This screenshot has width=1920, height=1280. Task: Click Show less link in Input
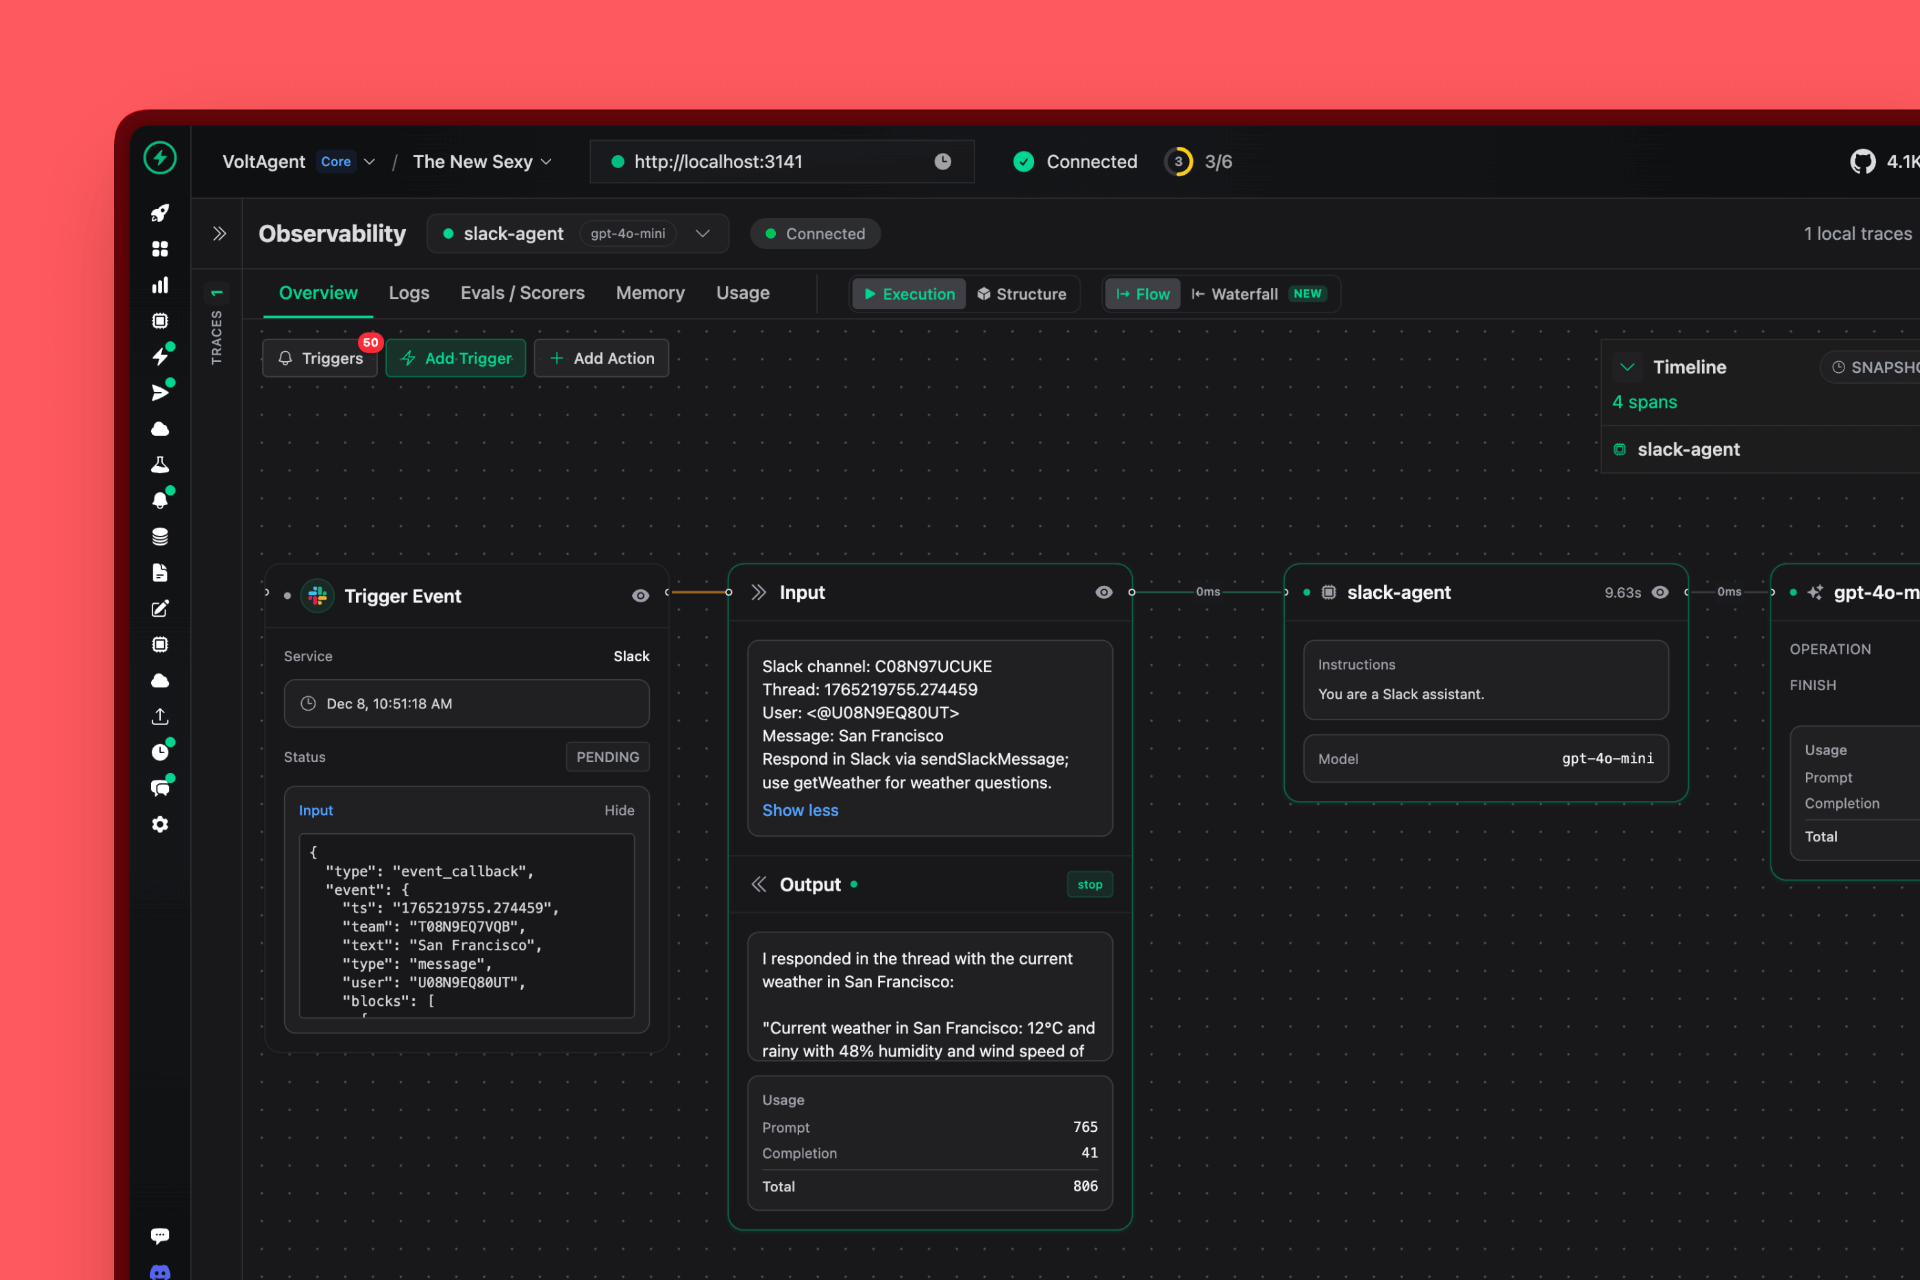pos(800,810)
